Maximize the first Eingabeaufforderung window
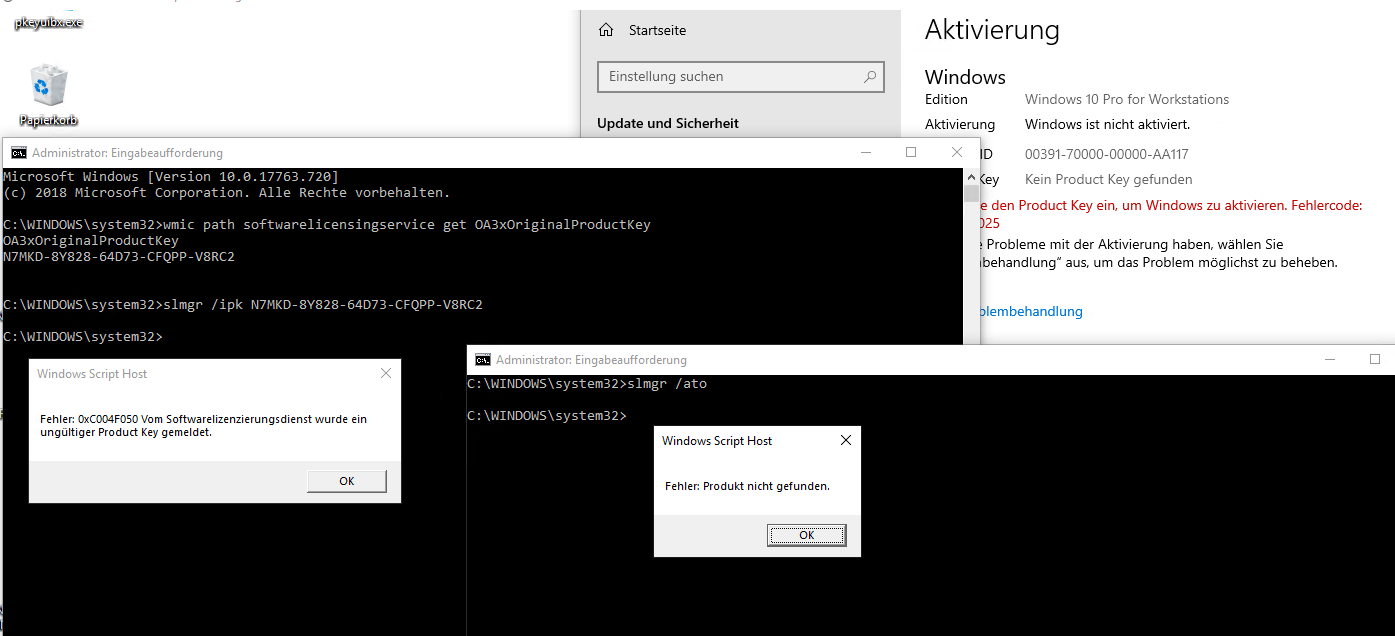1395x636 pixels. pos(911,152)
